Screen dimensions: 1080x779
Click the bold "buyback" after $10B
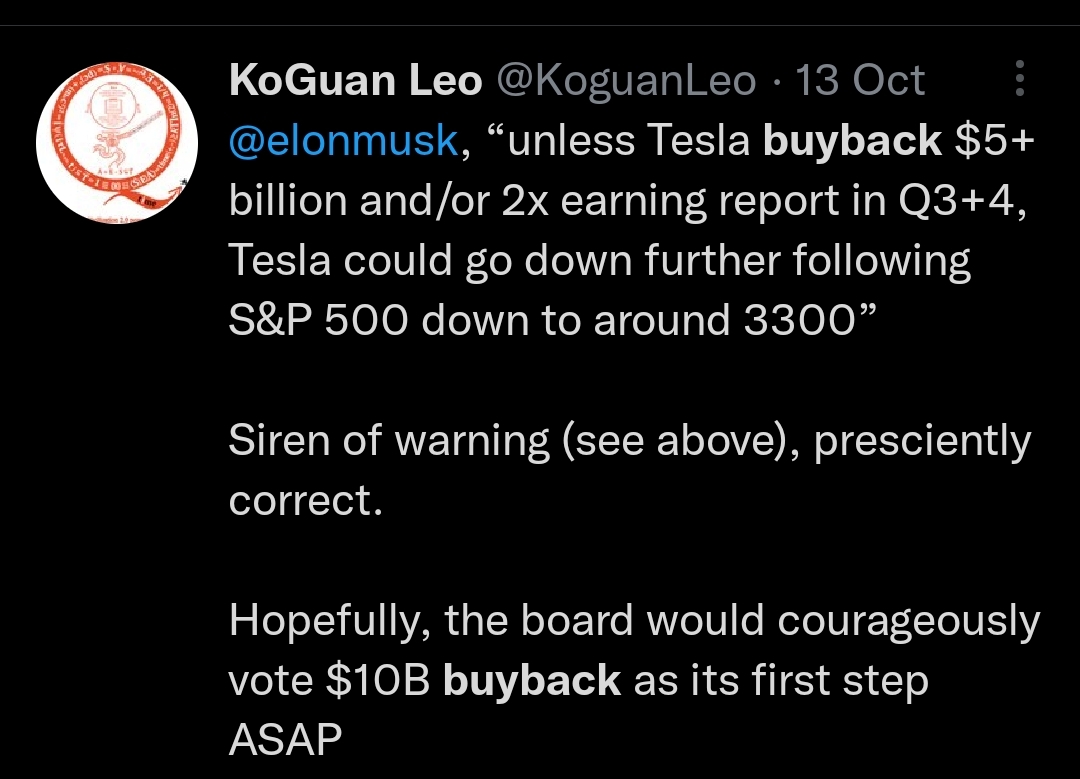pos(531,681)
